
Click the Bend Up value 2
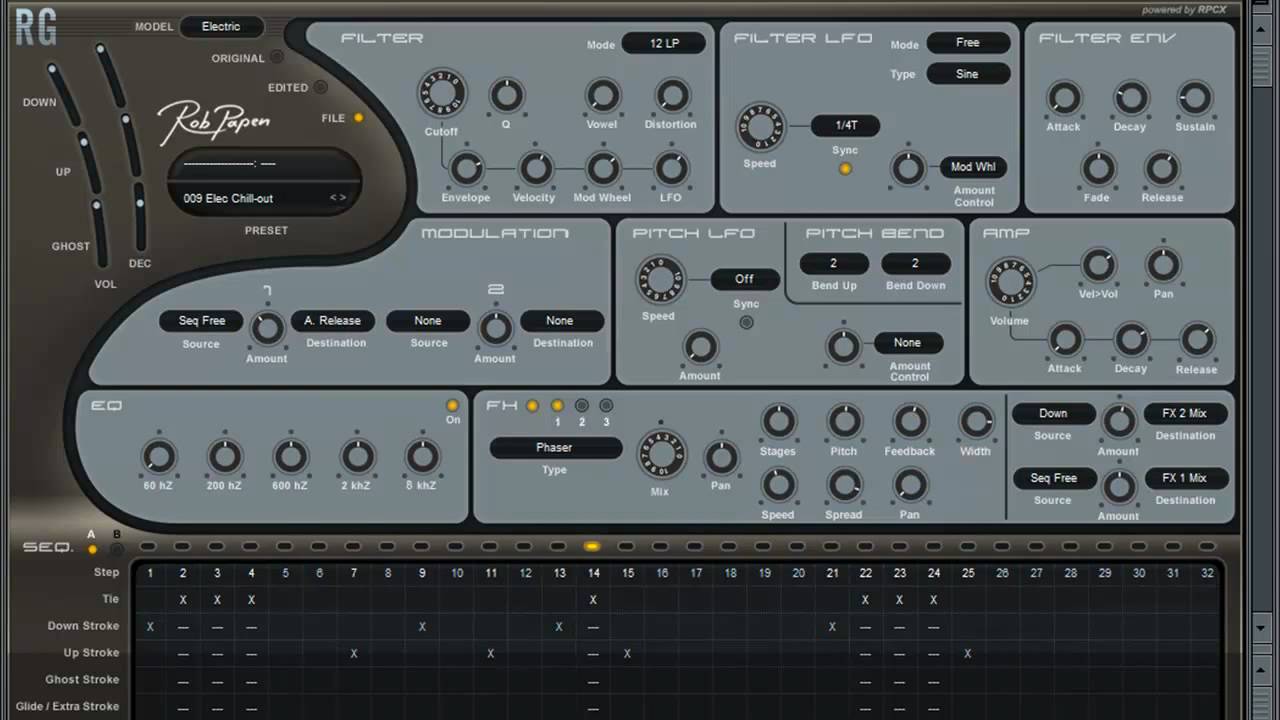click(833, 264)
